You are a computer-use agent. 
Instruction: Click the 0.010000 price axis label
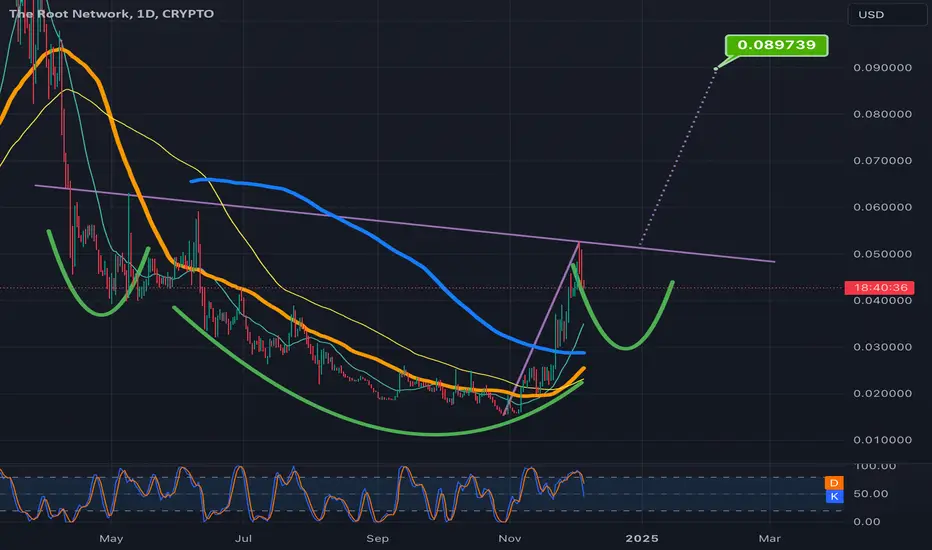coord(882,440)
